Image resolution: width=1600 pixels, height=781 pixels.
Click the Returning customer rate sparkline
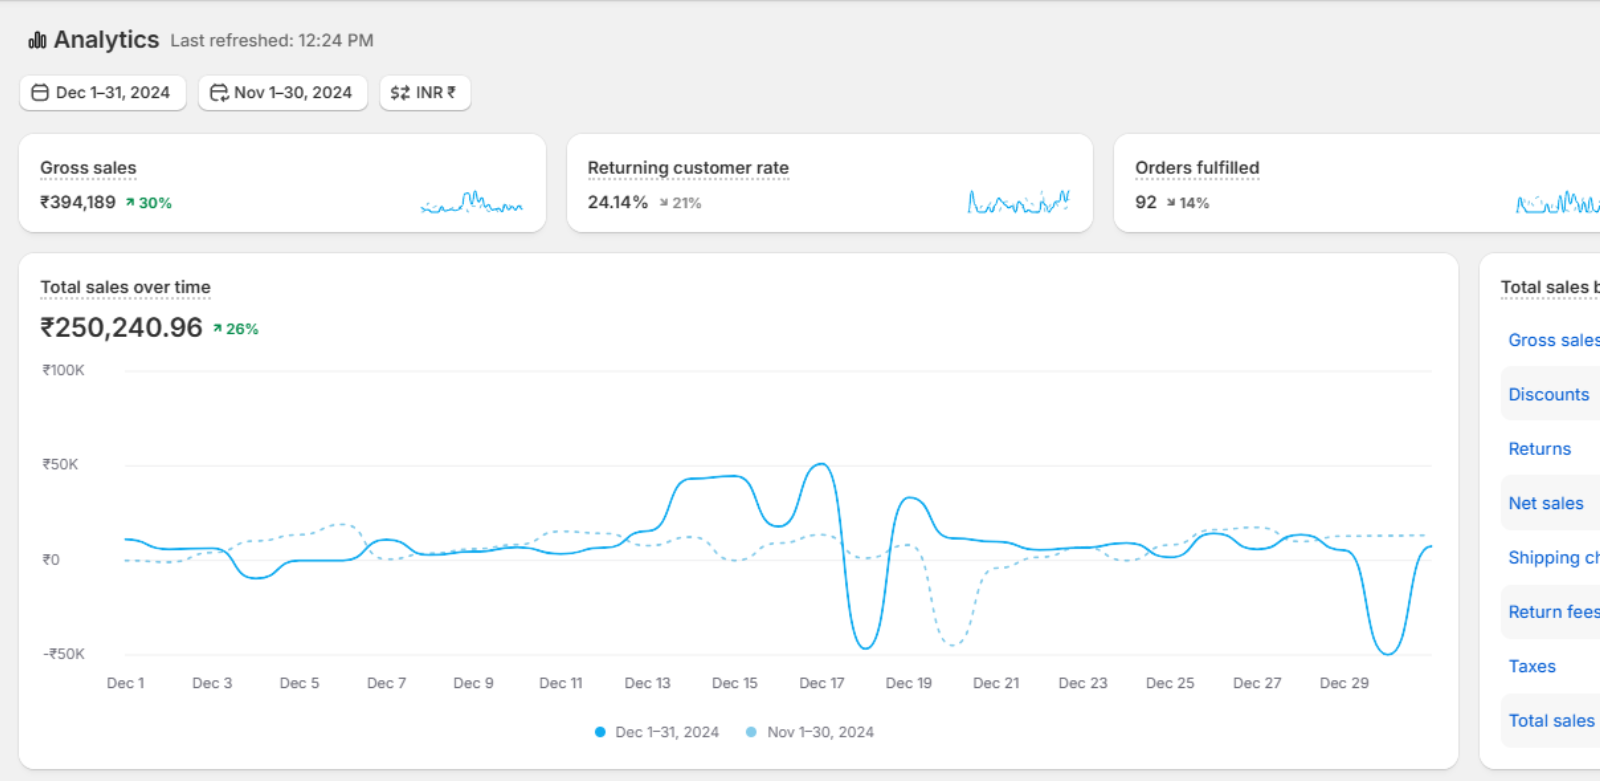pos(1018,202)
